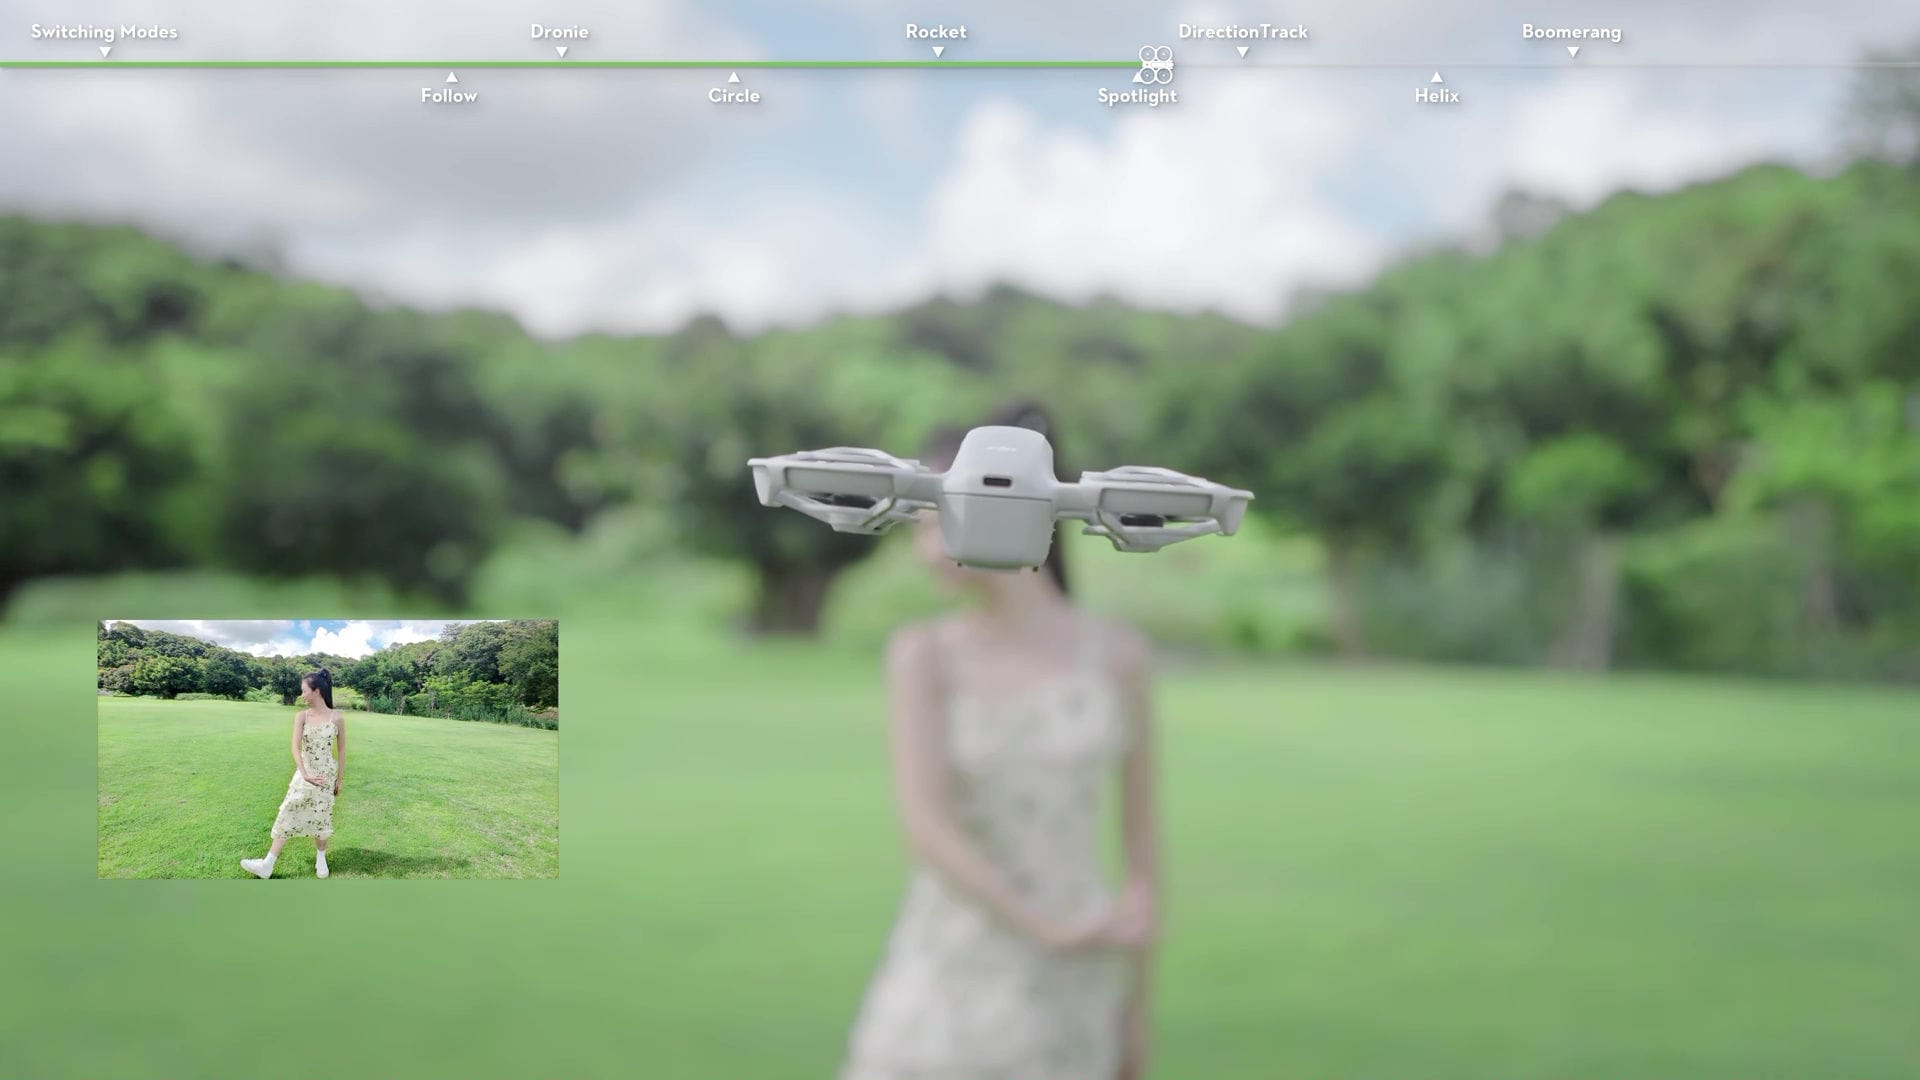This screenshot has width=1920, height=1080.
Task: Click the triangle marker above Follow
Action: 451,77
